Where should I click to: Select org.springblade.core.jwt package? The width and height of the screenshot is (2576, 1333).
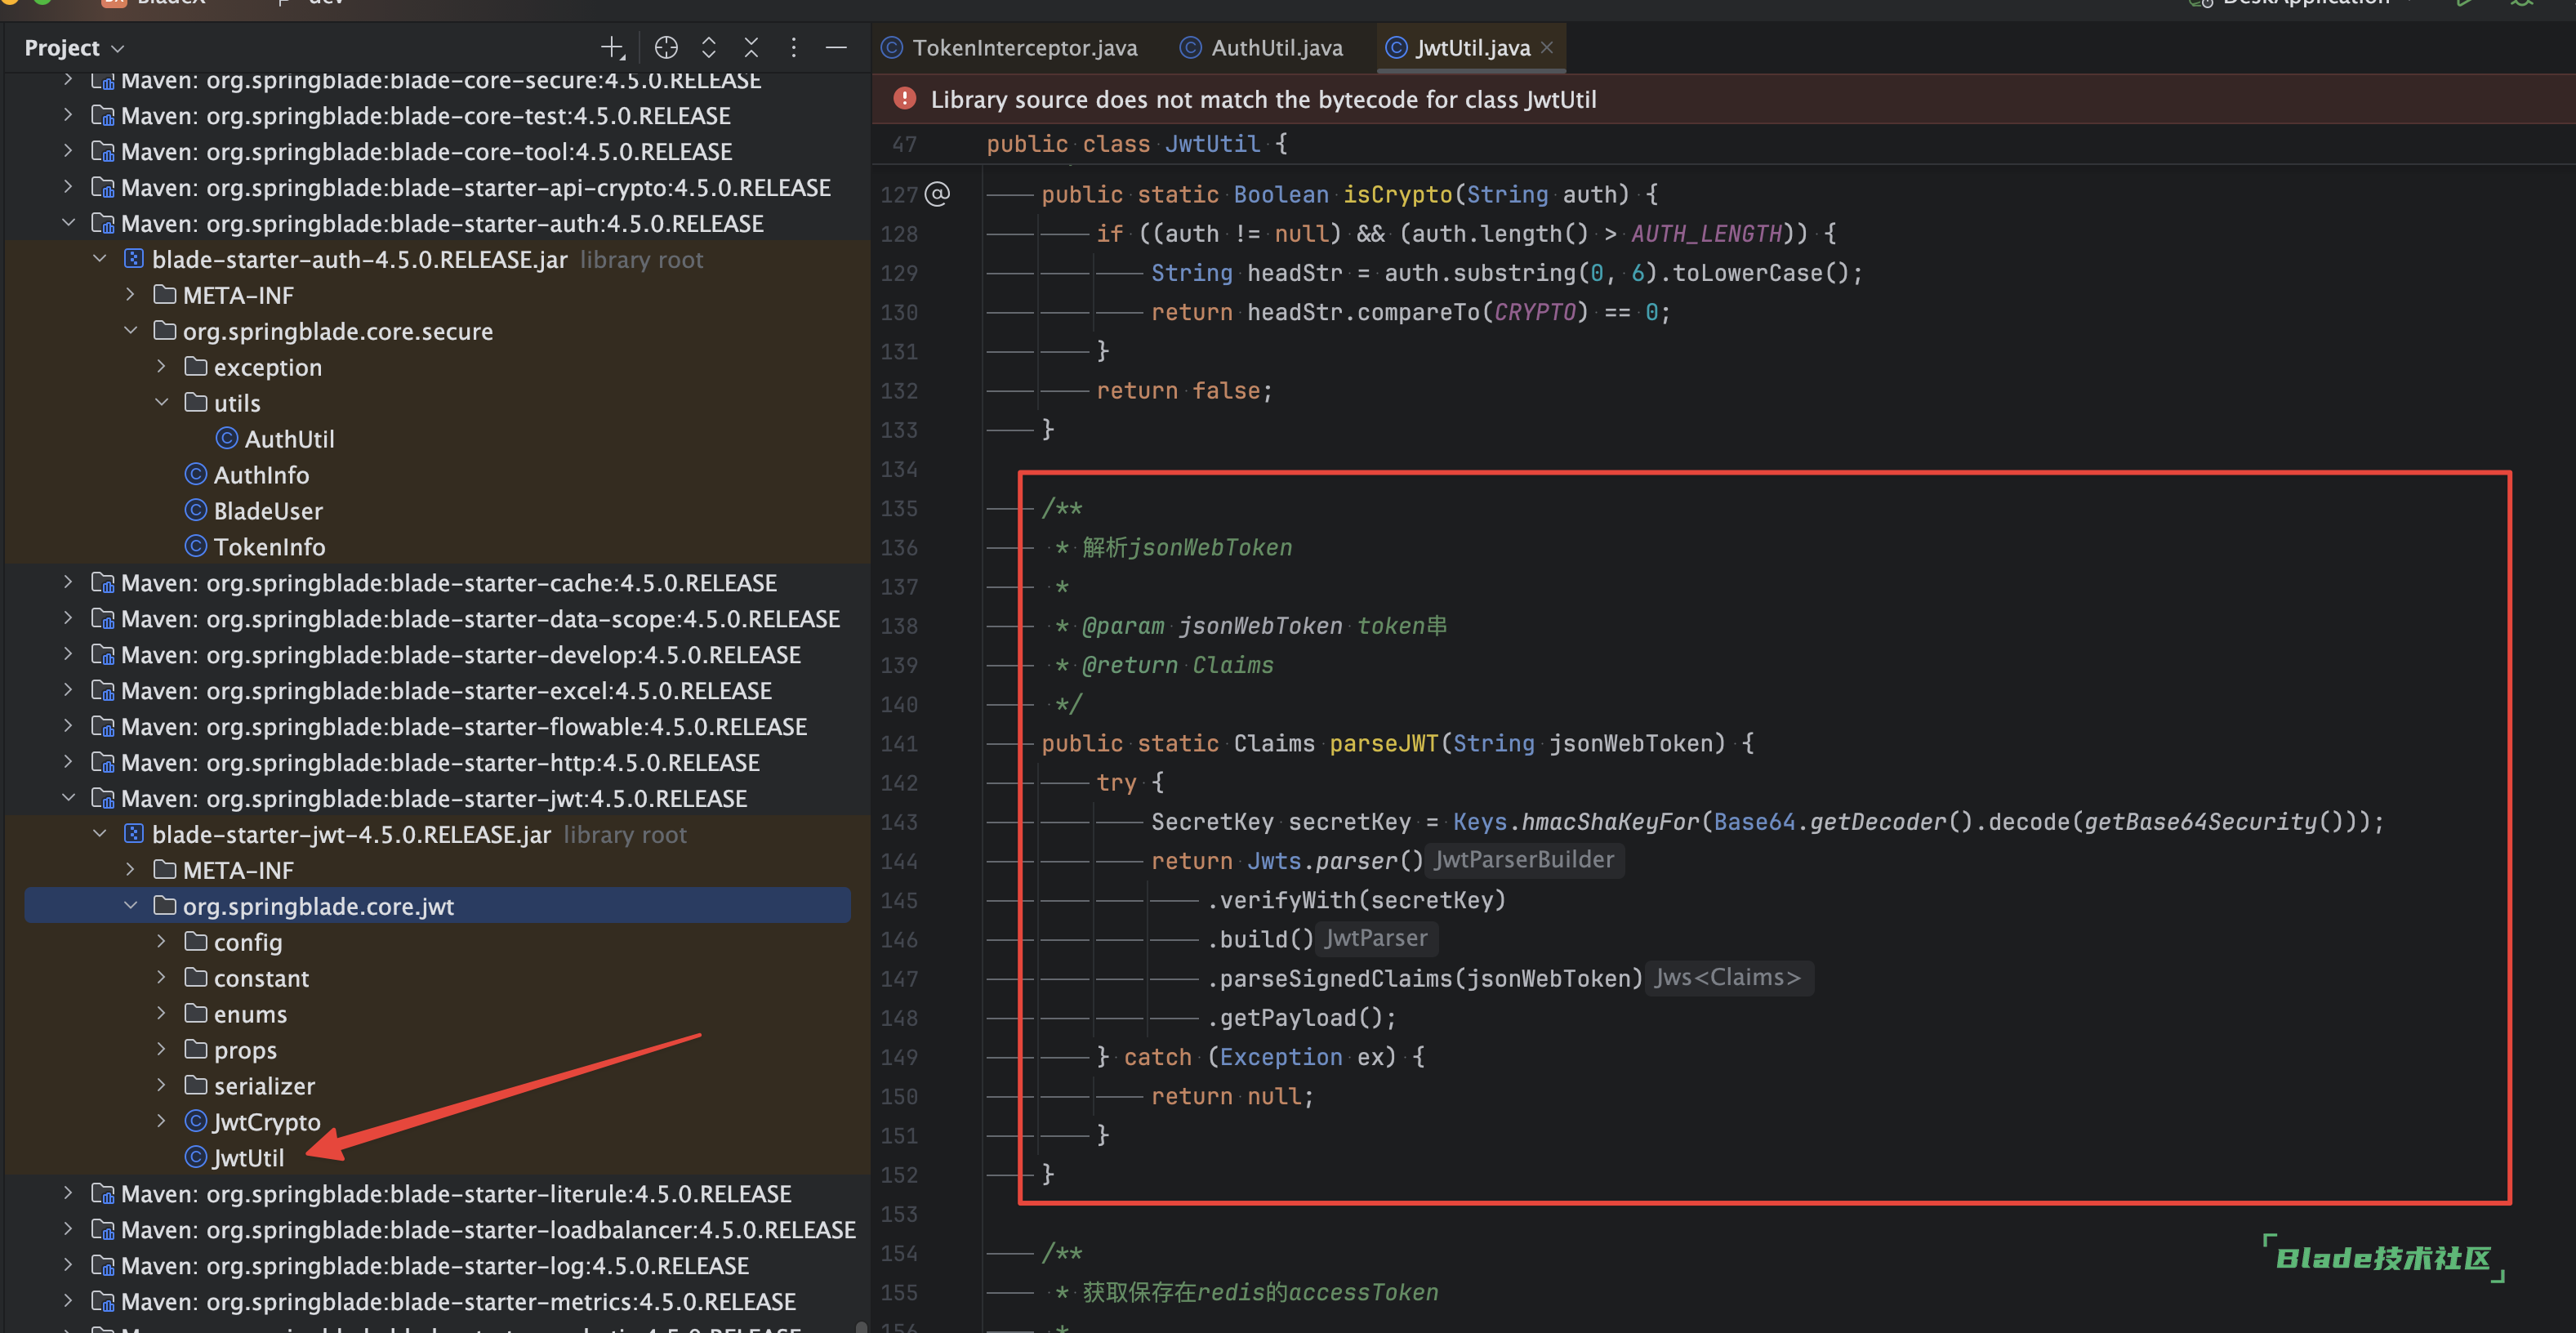pos(437,906)
